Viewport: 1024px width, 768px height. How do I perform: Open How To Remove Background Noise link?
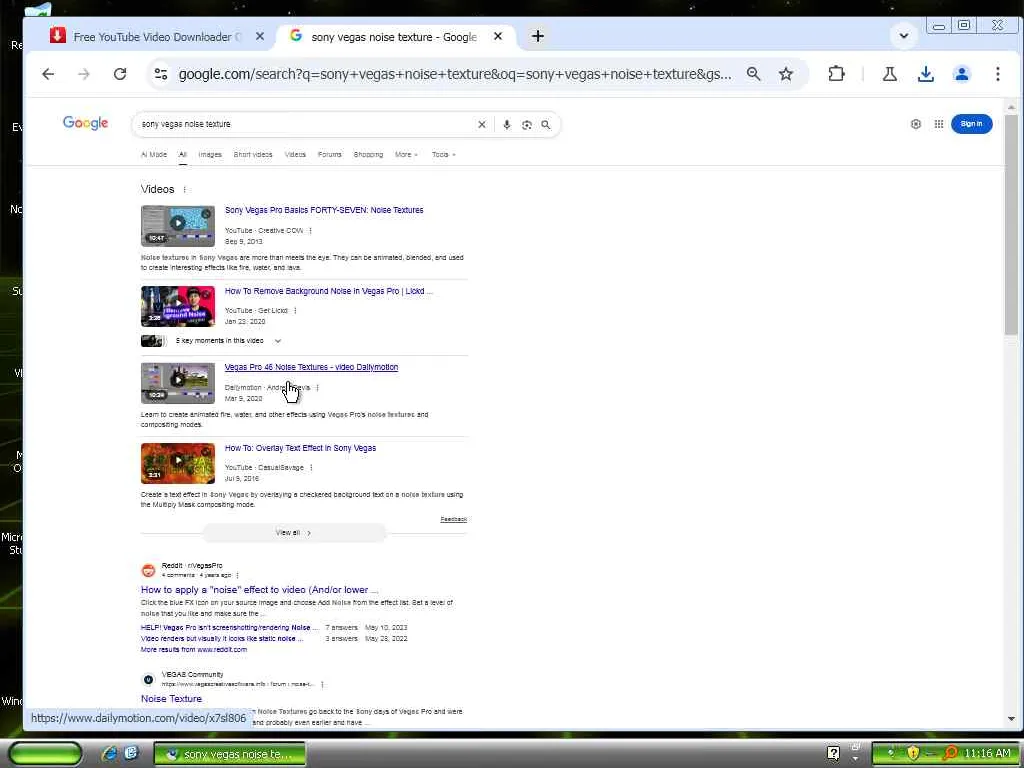[x=328, y=291]
